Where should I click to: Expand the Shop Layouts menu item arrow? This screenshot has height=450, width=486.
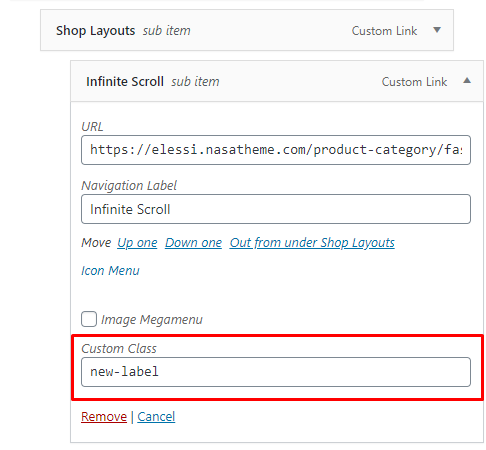[437, 30]
